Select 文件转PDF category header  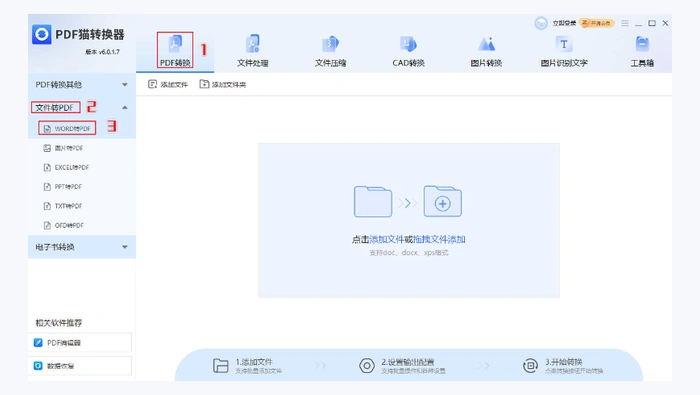(x=82, y=108)
